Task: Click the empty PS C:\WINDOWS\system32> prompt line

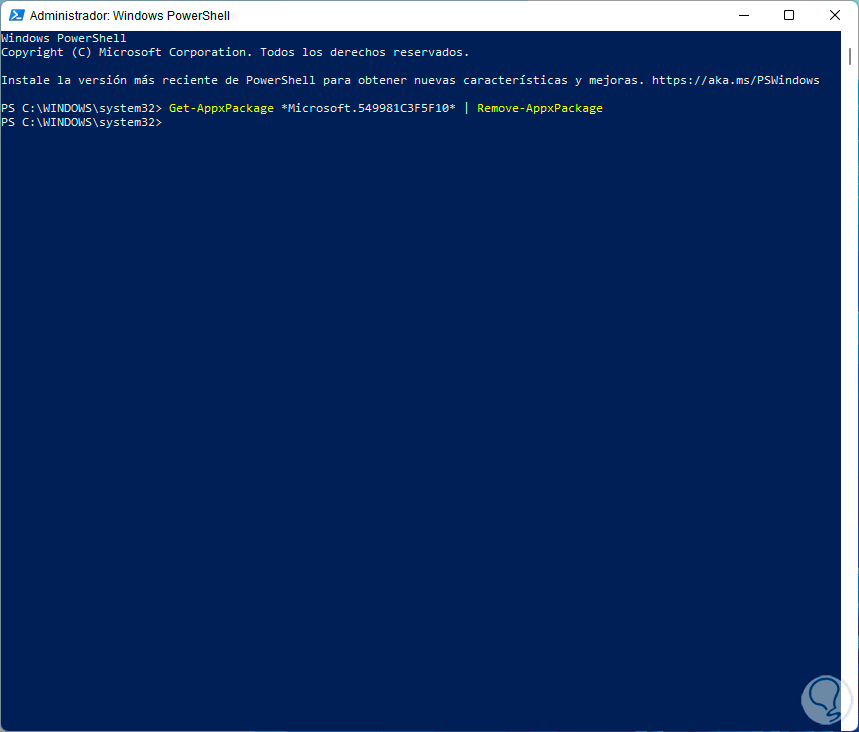Action: point(82,123)
